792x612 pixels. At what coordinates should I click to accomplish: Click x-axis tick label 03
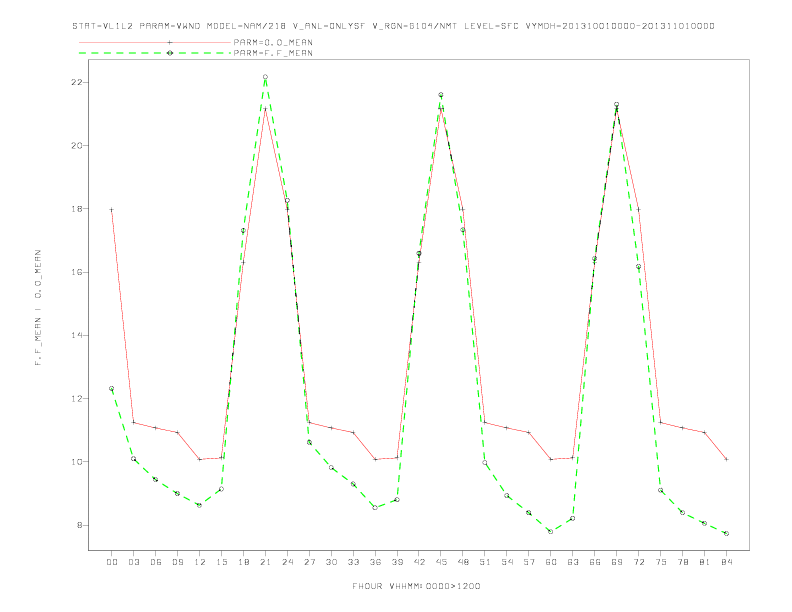133,562
